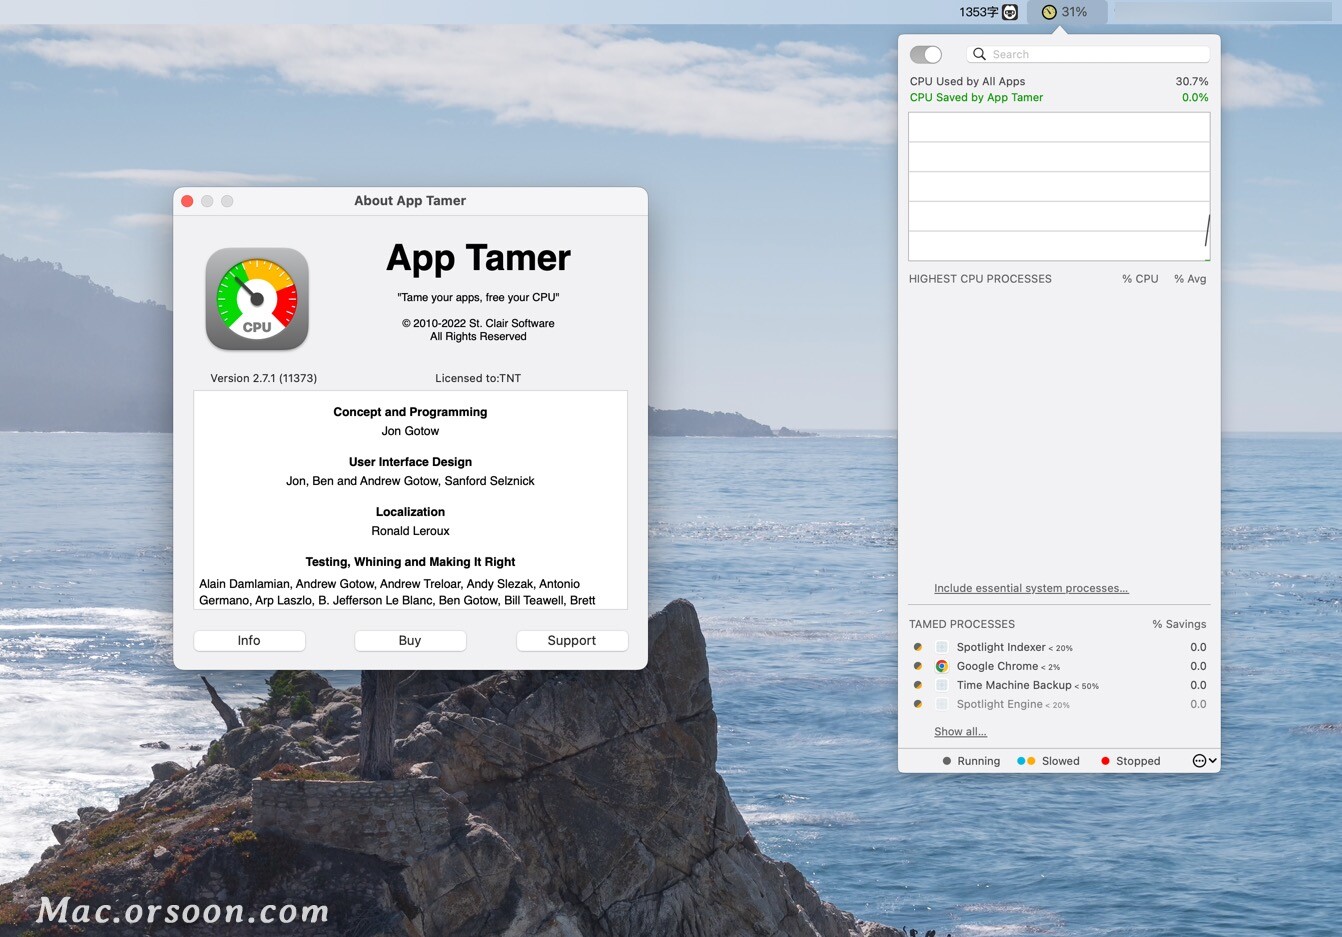Click Include essential system processes link
This screenshot has height=937, width=1342.
1031,588
